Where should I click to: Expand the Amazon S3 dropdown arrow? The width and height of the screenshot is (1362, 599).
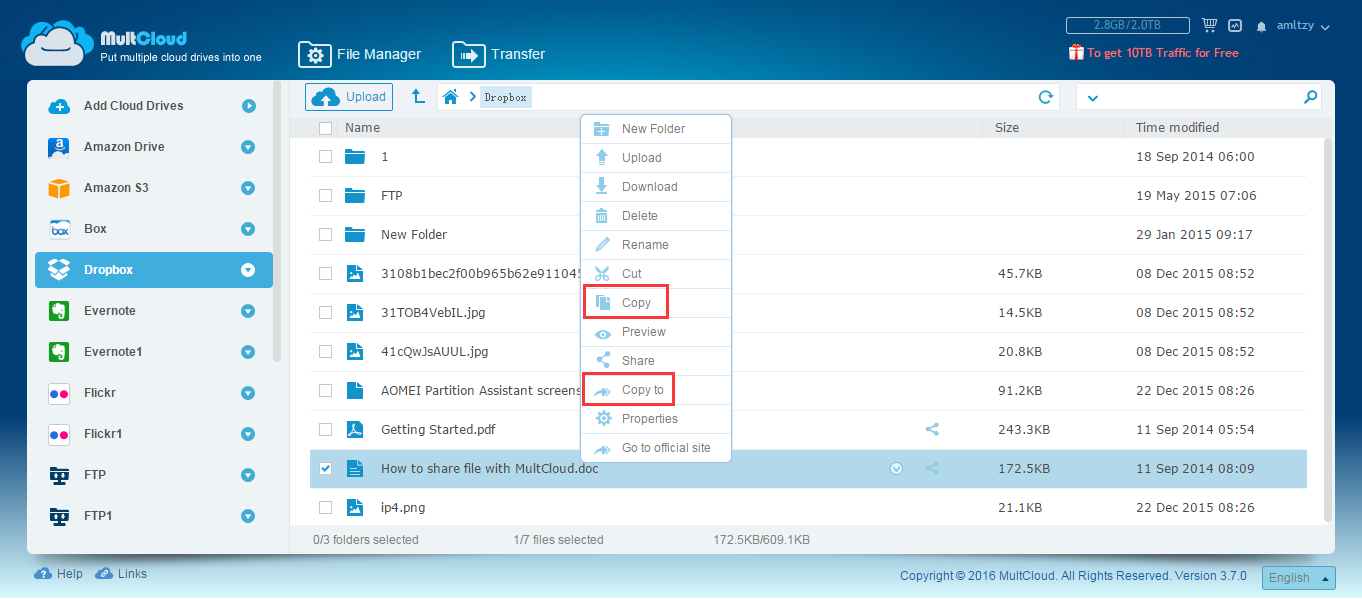248,188
